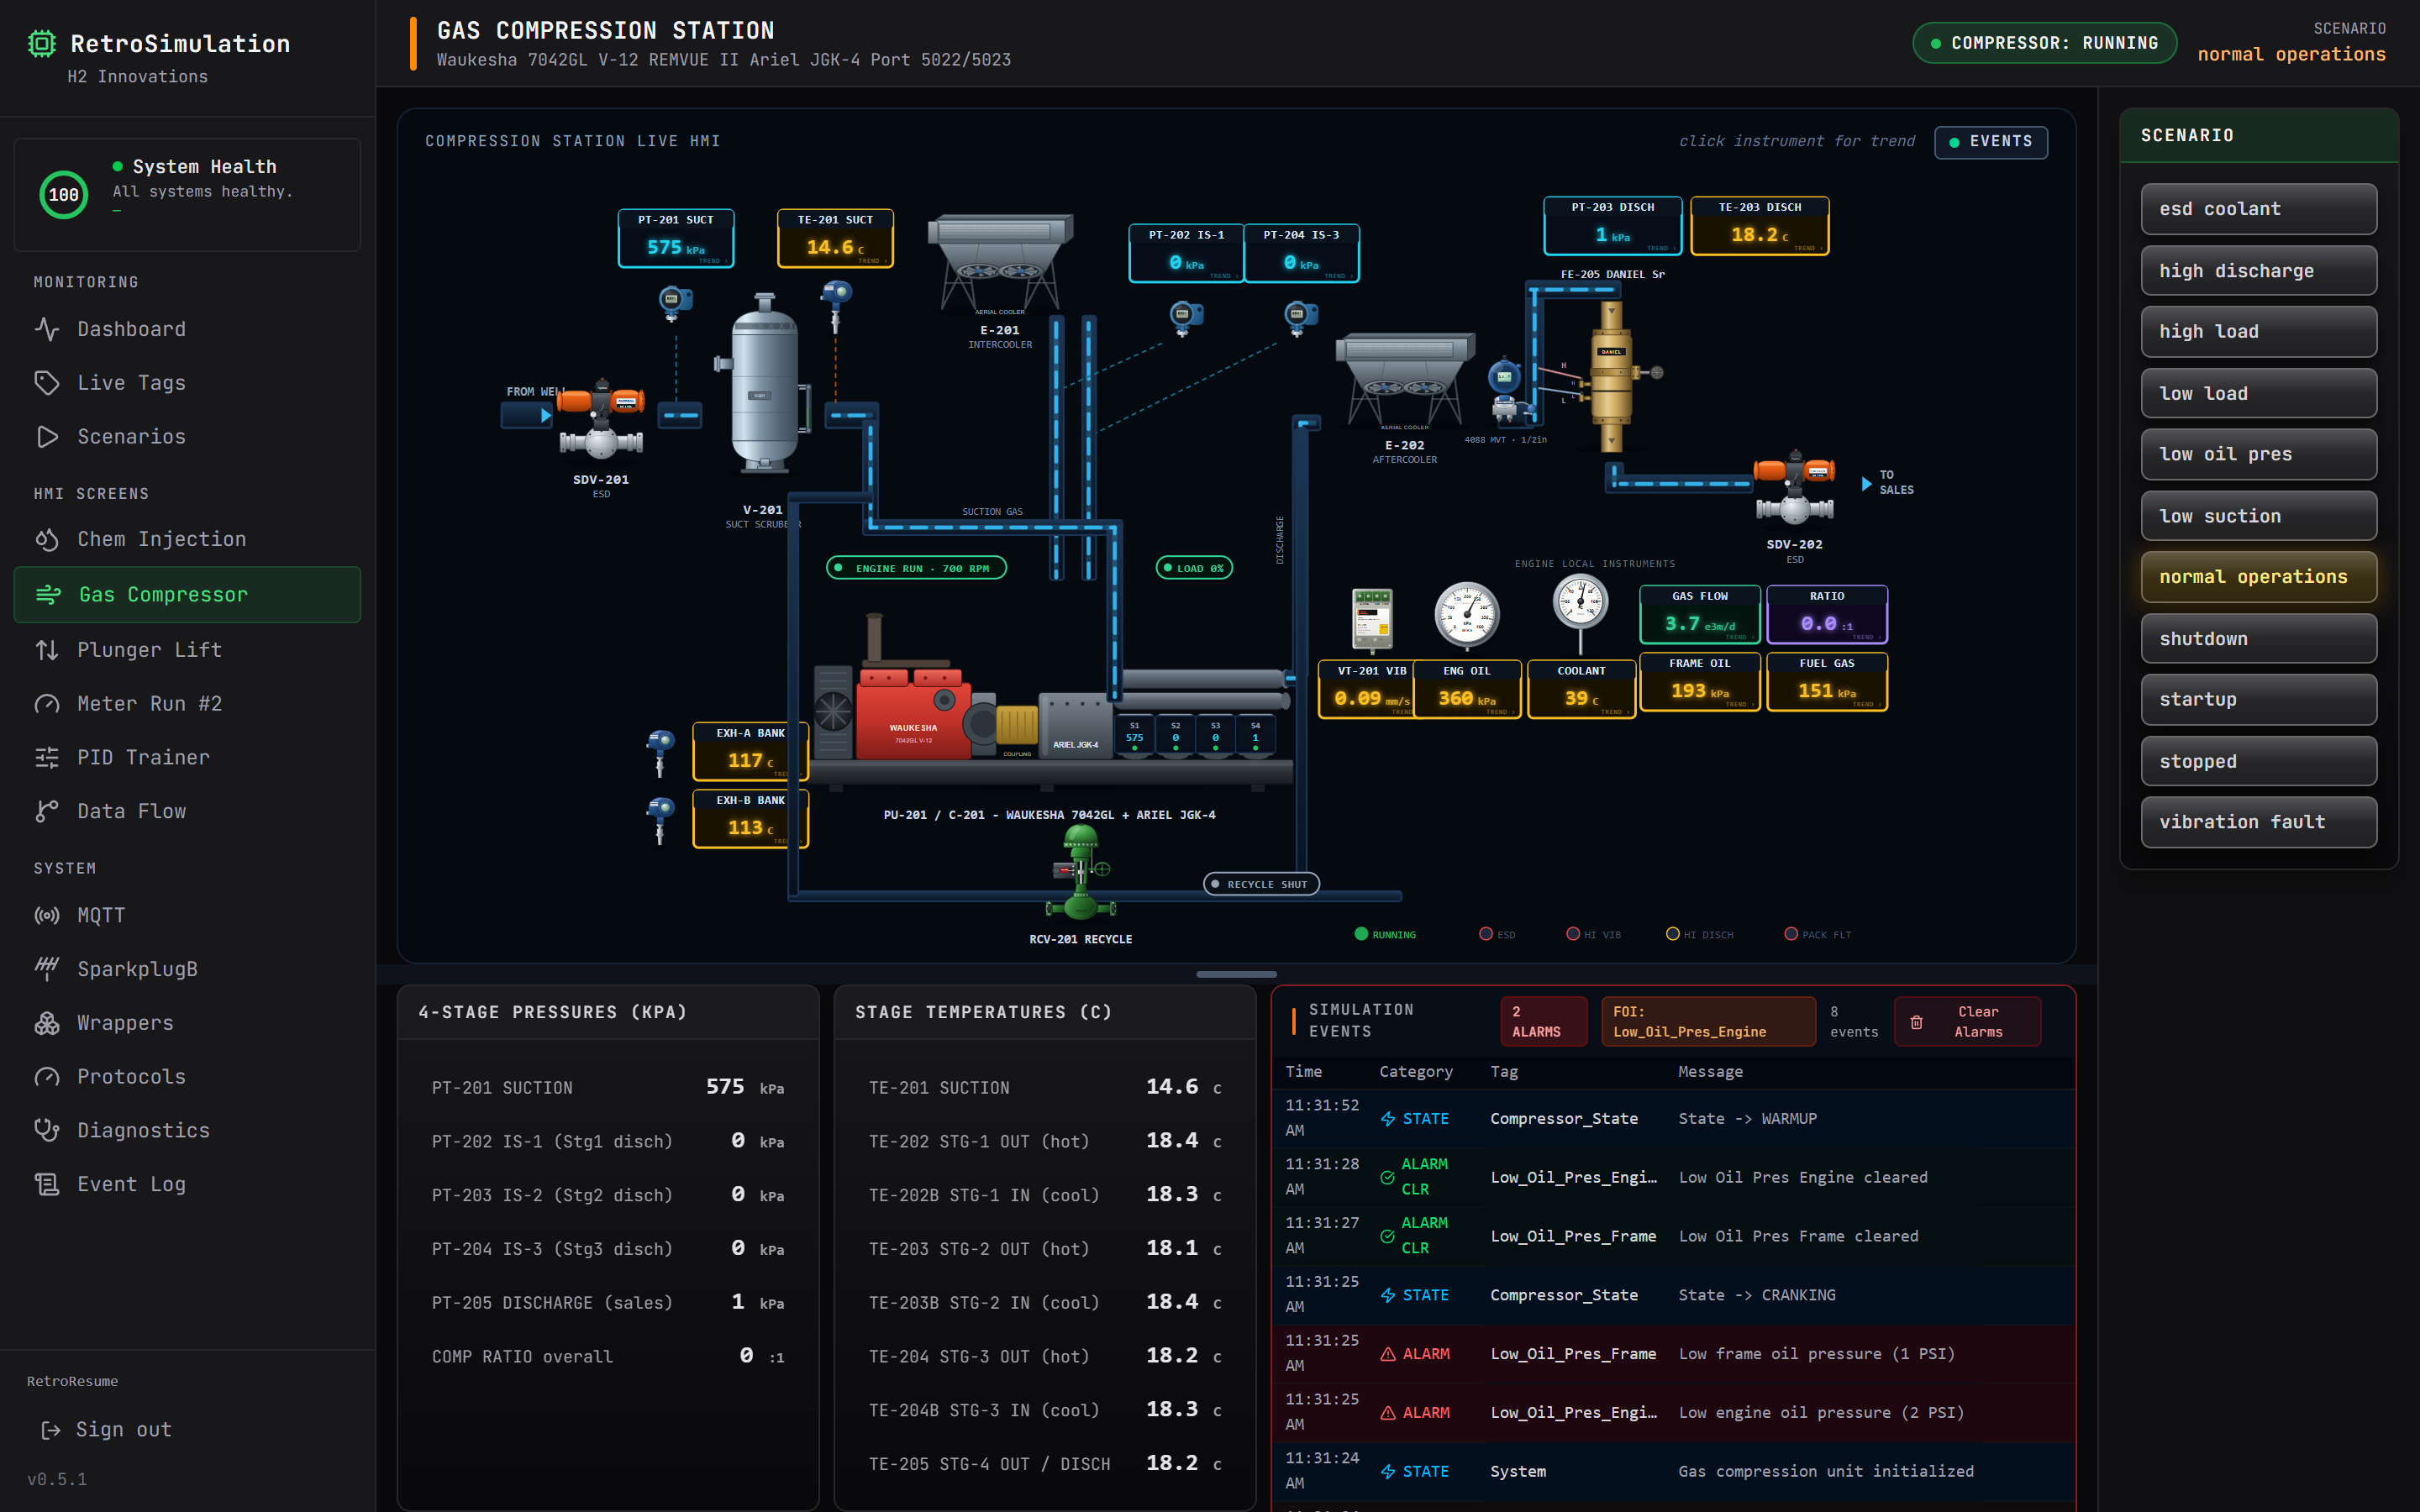Select the high discharge scenario
The image size is (2420, 1512).
click(2258, 271)
